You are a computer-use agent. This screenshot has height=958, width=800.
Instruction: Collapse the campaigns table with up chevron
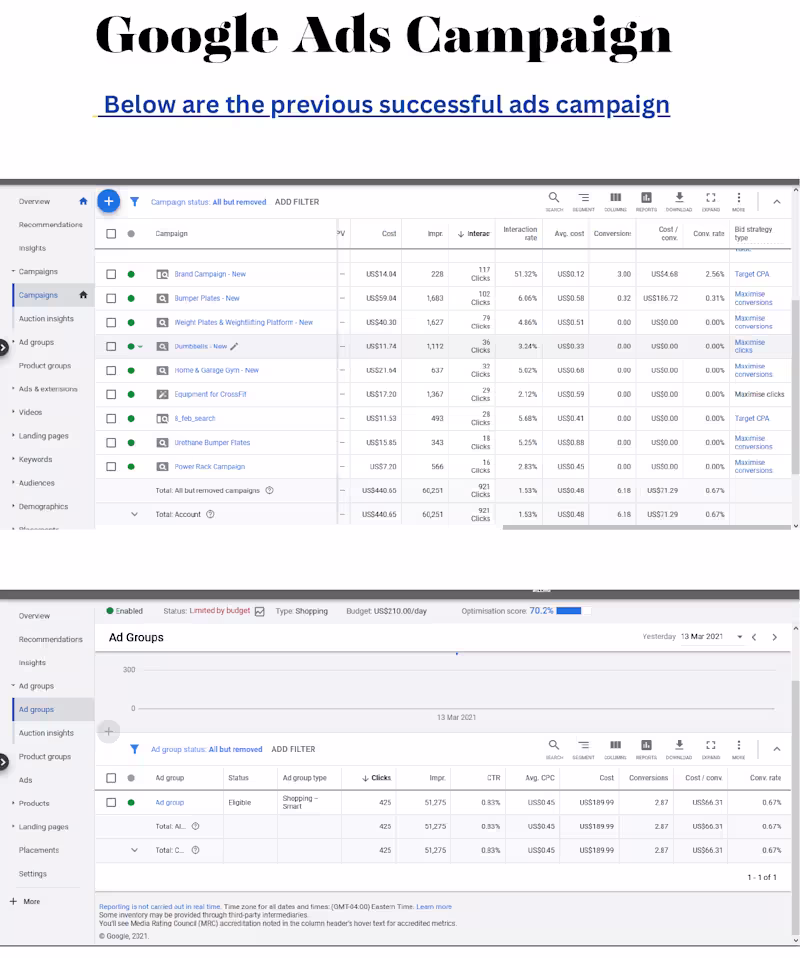777,202
